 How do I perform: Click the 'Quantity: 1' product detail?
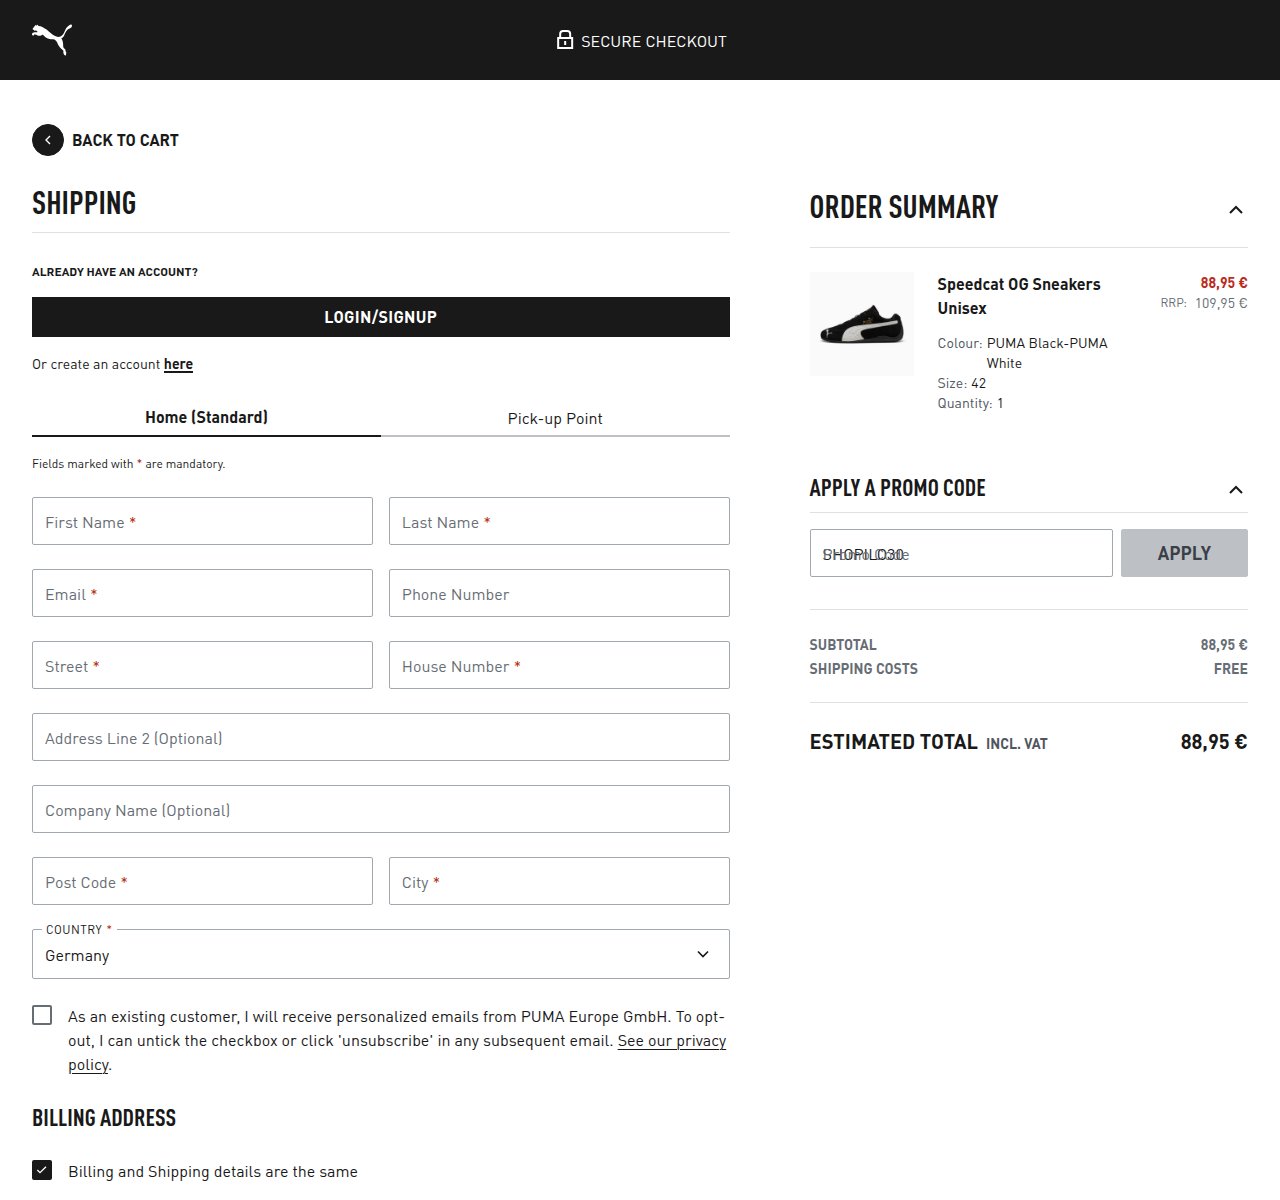(970, 403)
